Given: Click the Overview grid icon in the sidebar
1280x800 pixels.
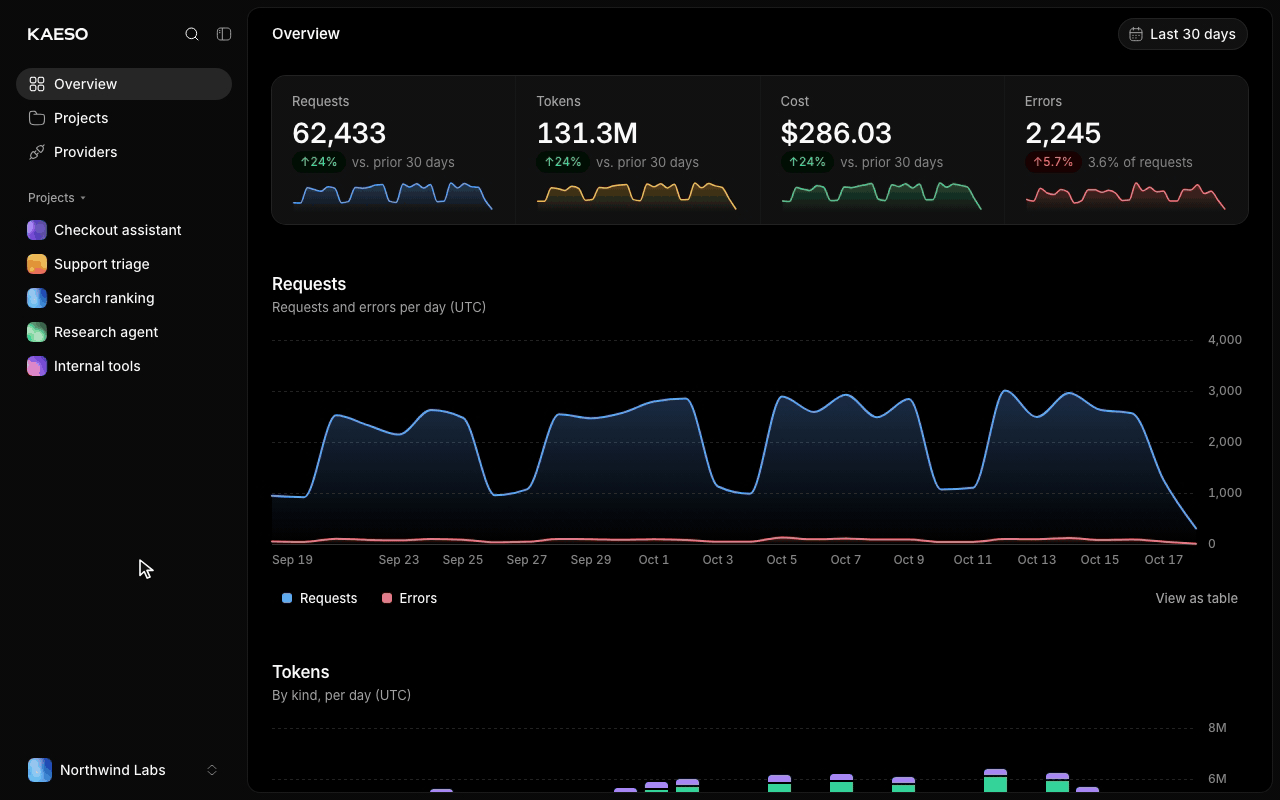Looking at the screenshot, I should click(x=37, y=84).
